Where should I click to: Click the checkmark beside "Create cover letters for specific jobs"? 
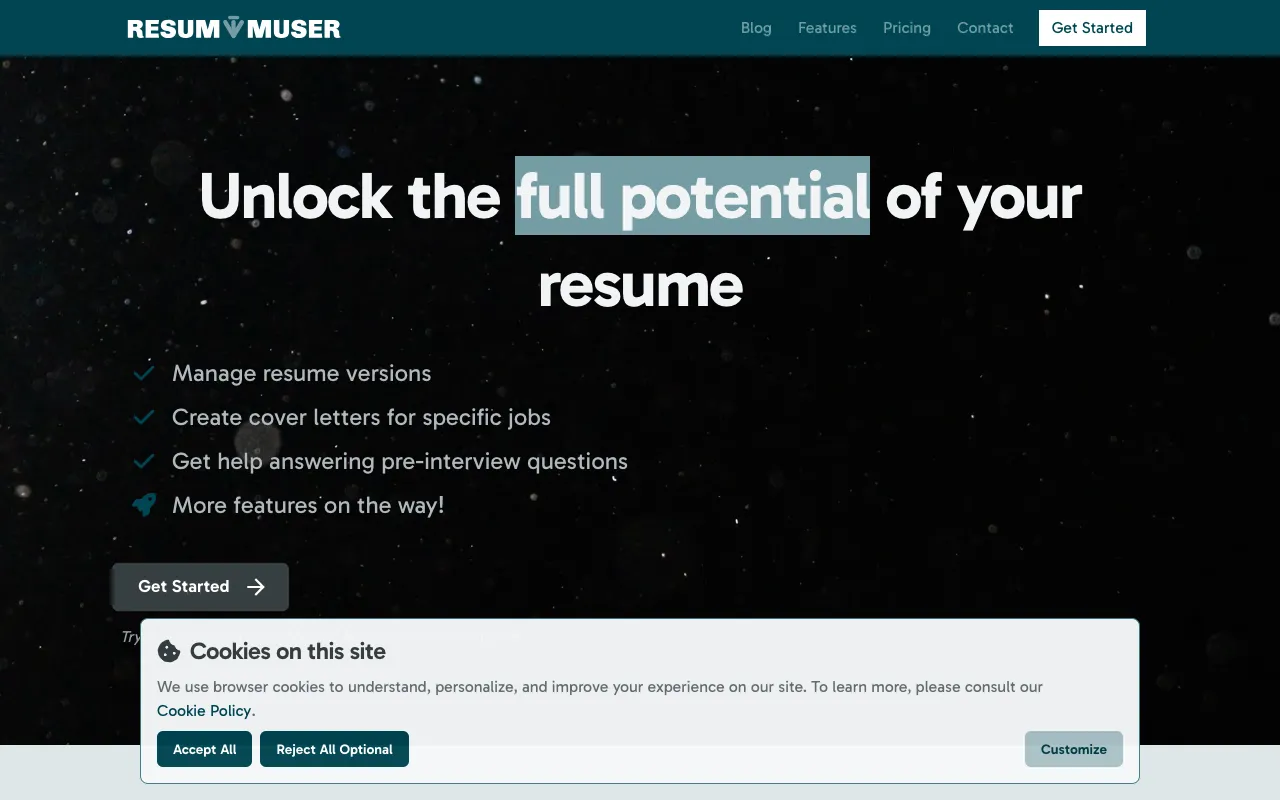(x=143, y=417)
